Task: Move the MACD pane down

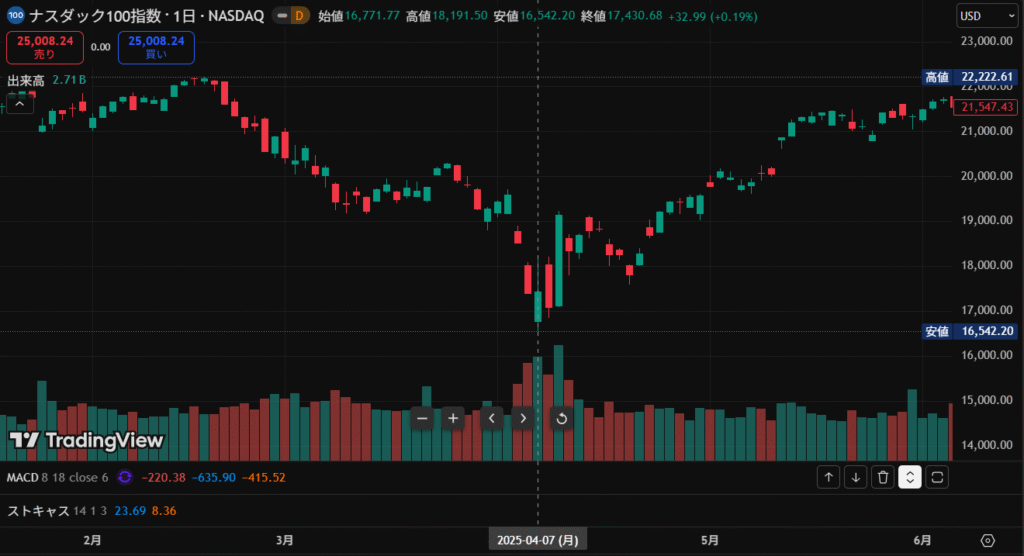Action: [x=855, y=477]
